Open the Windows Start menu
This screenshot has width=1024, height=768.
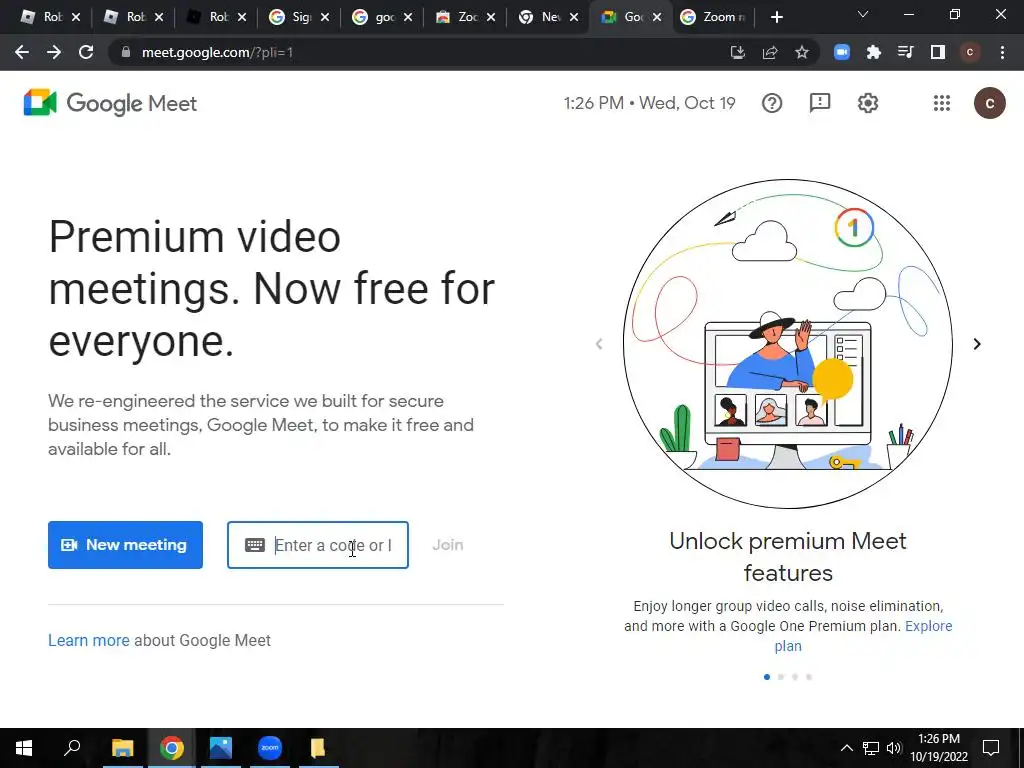(x=24, y=748)
